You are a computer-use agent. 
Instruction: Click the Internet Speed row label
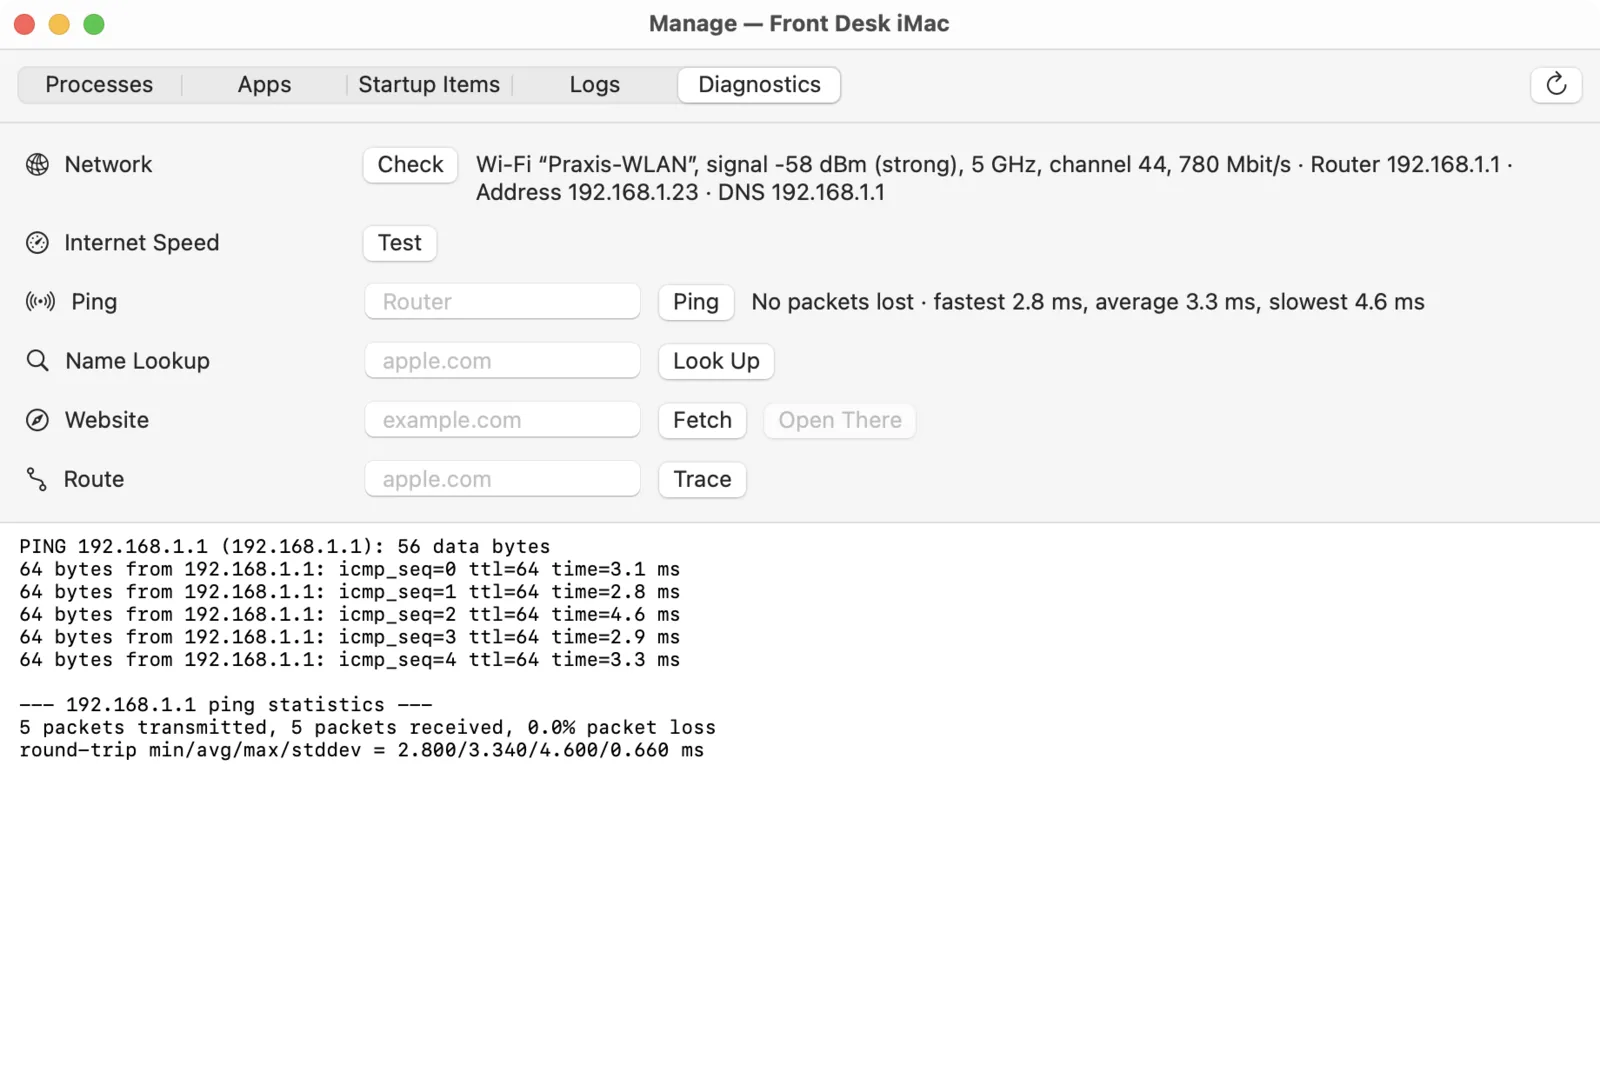(141, 243)
